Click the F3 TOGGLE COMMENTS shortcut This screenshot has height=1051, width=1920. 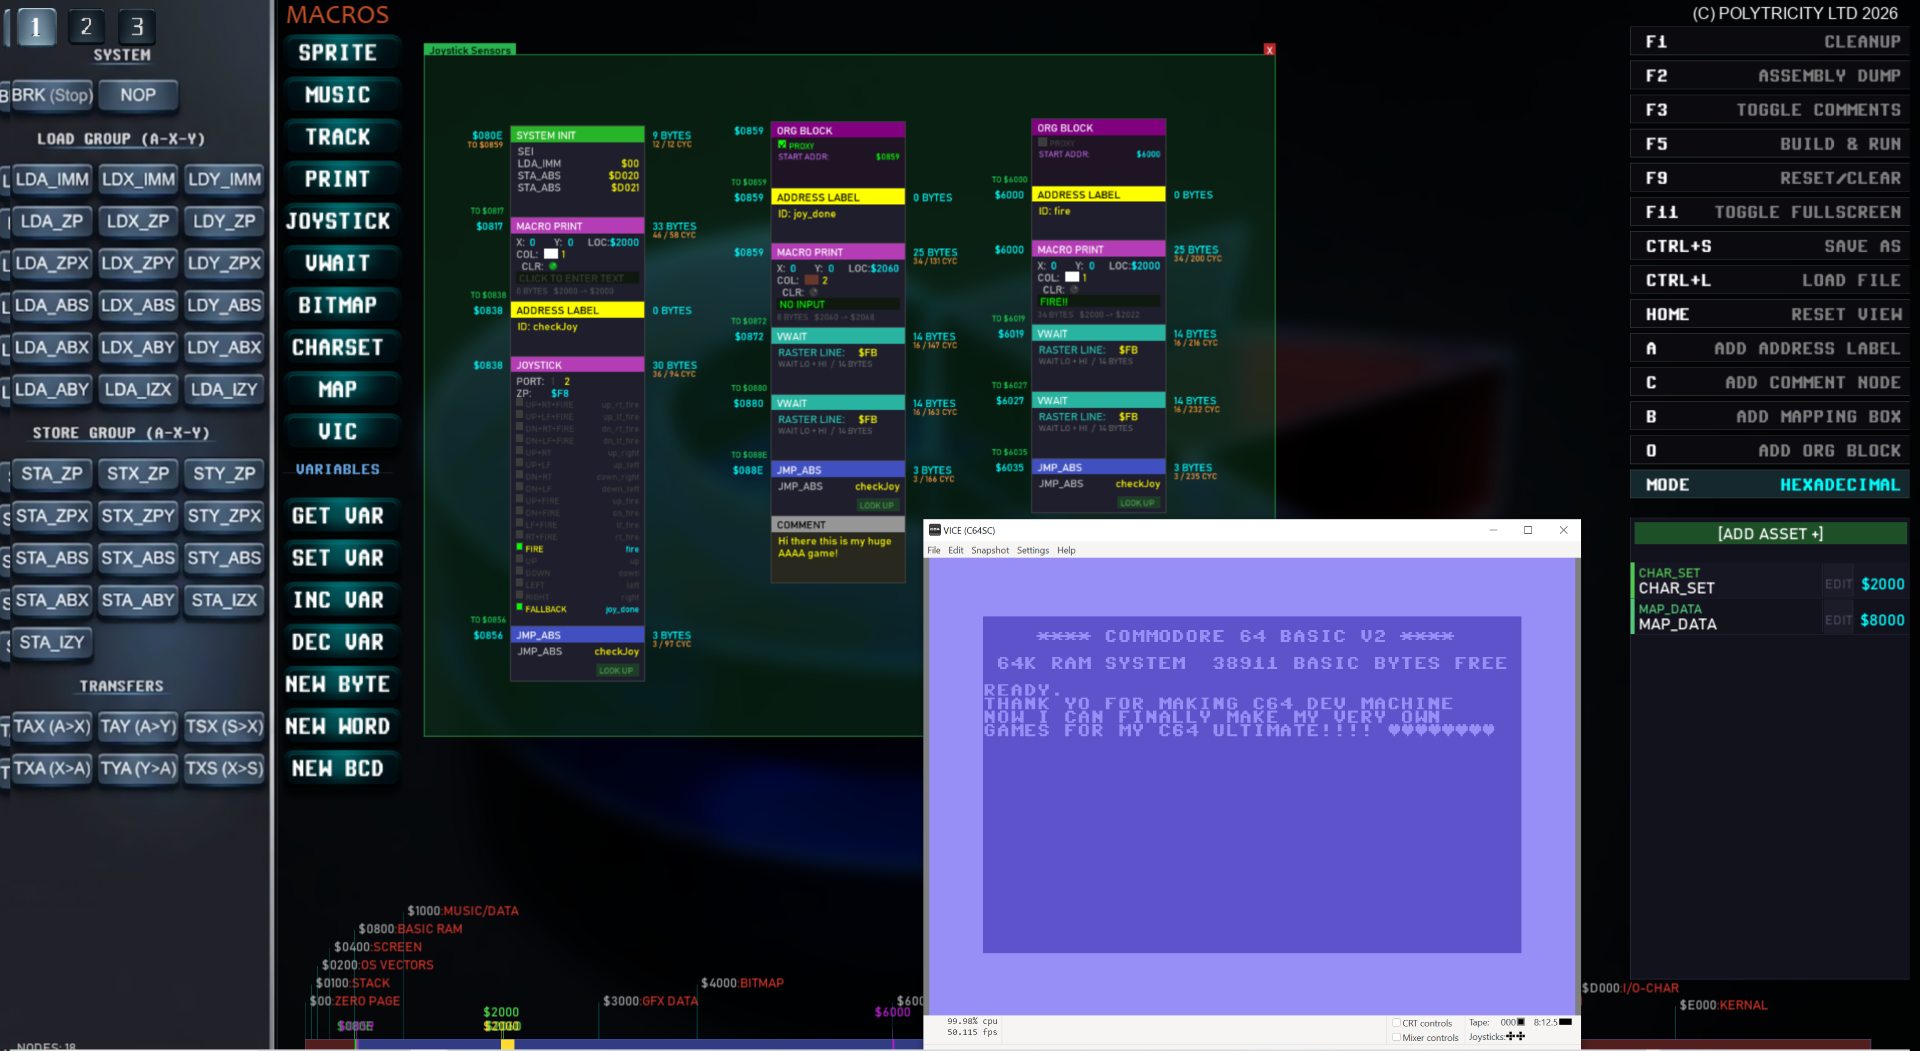(1769, 110)
